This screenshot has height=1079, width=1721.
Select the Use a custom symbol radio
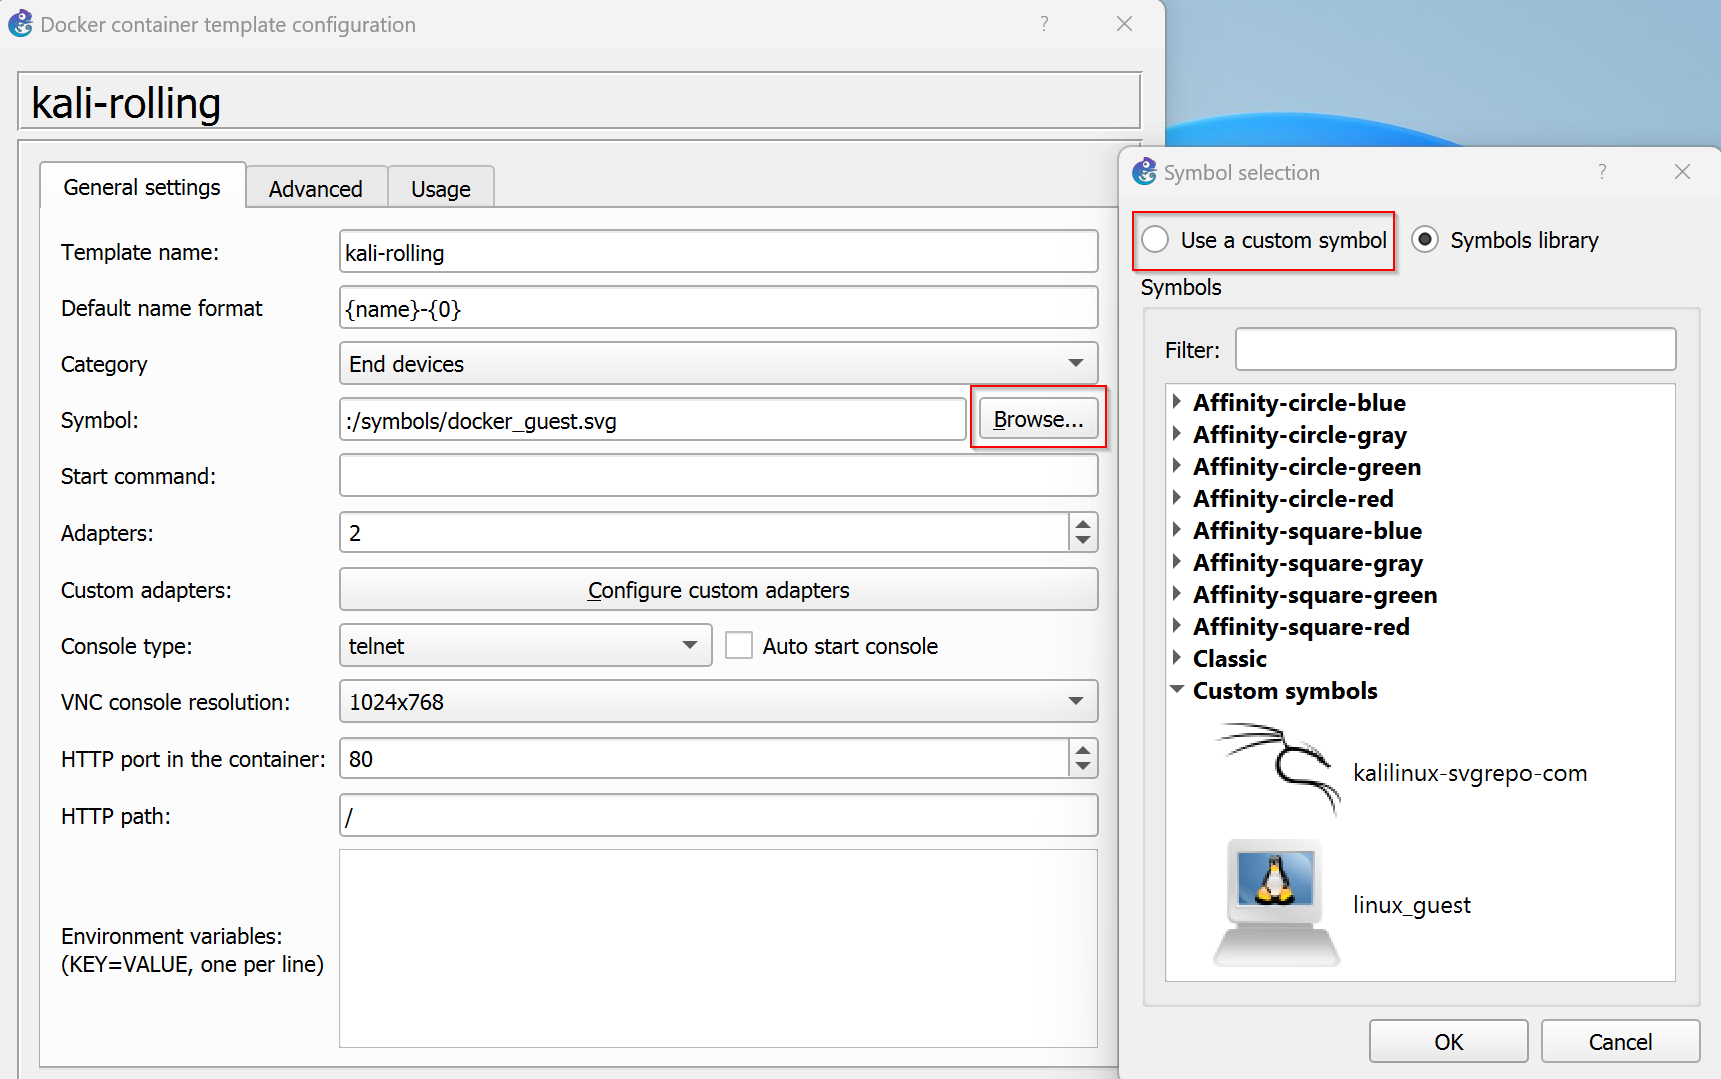pyautogui.click(x=1156, y=240)
